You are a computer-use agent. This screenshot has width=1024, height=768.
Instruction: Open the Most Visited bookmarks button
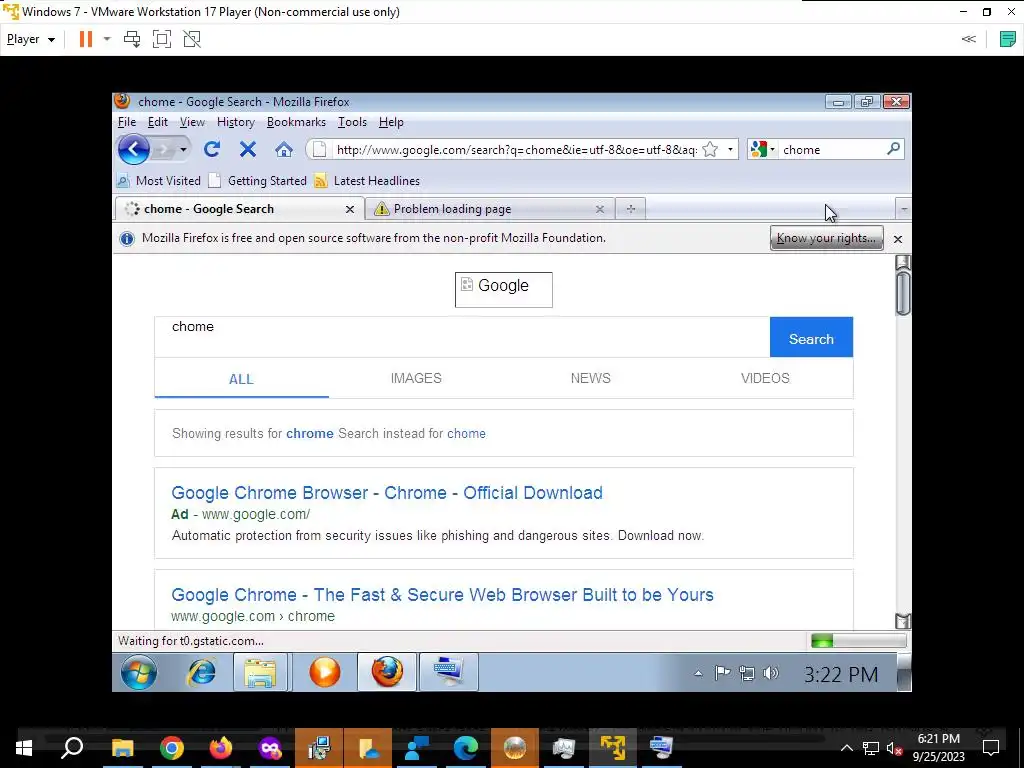click(x=159, y=181)
